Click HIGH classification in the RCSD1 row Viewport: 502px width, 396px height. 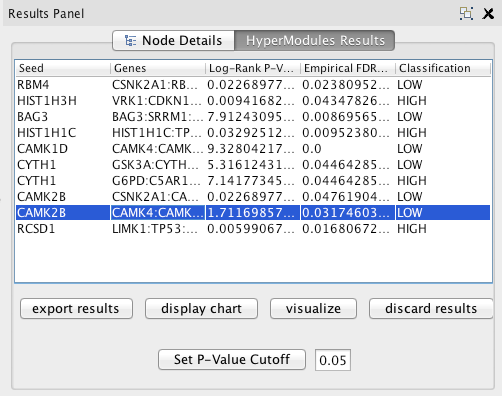point(443,229)
